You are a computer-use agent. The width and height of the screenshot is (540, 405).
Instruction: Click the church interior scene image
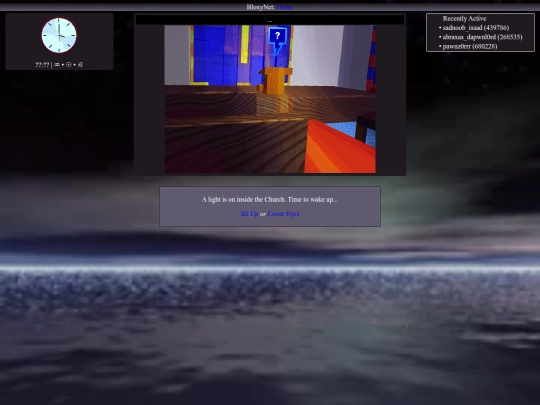[x=270, y=99]
